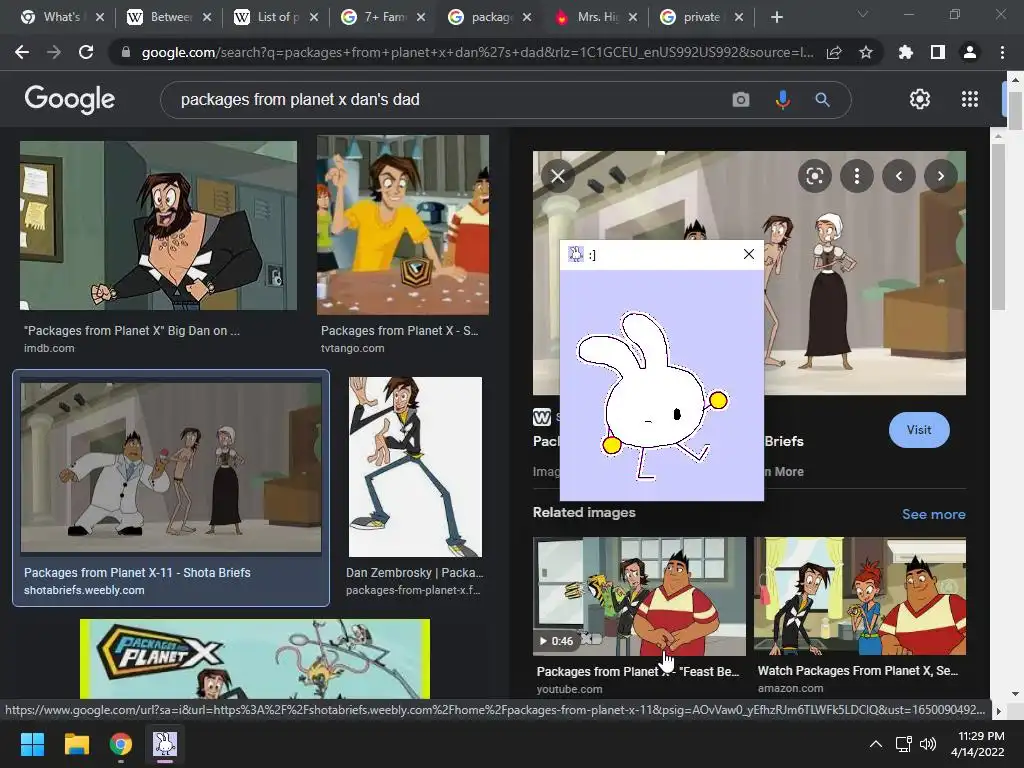1024x768 pixels.
Task: Open the amazon.com related image
Action: tap(859, 596)
